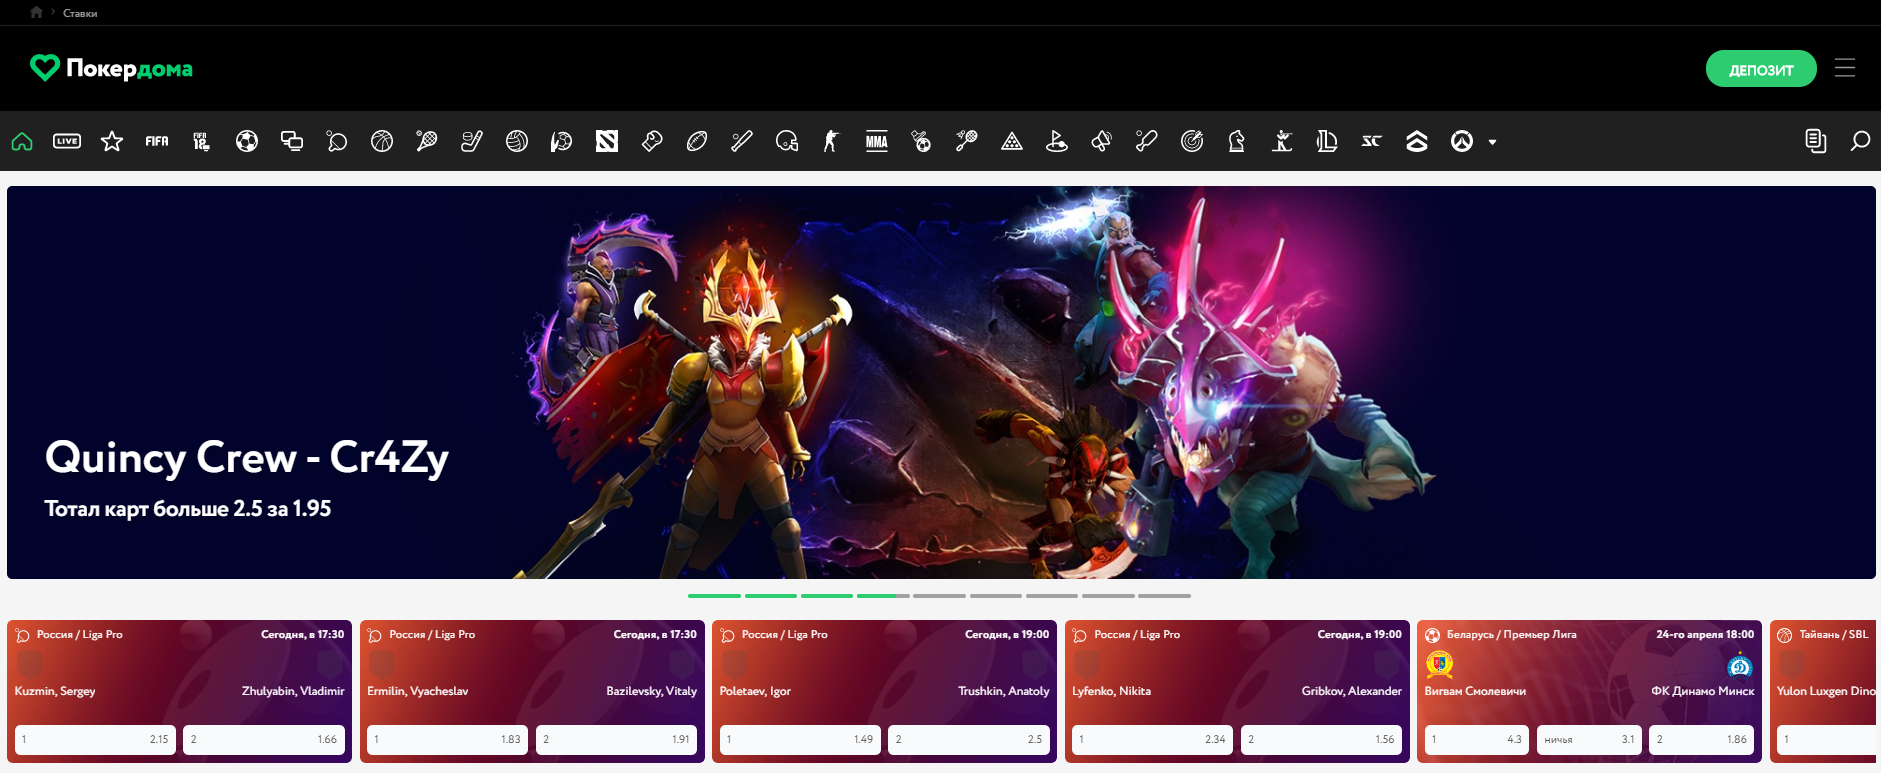Select the boxing glove icon
The height and width of the screenshot is (773, 1881).
652,141
